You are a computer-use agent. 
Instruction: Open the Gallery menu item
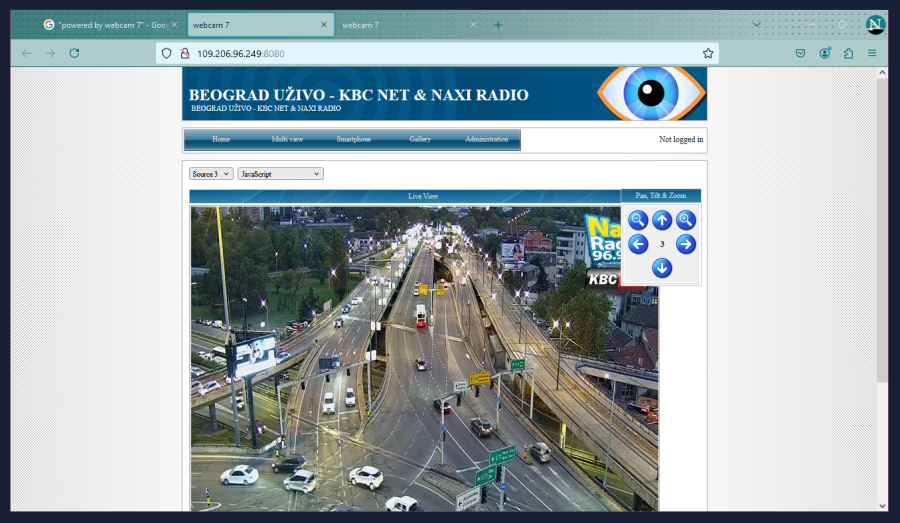(x=420, y=140)
